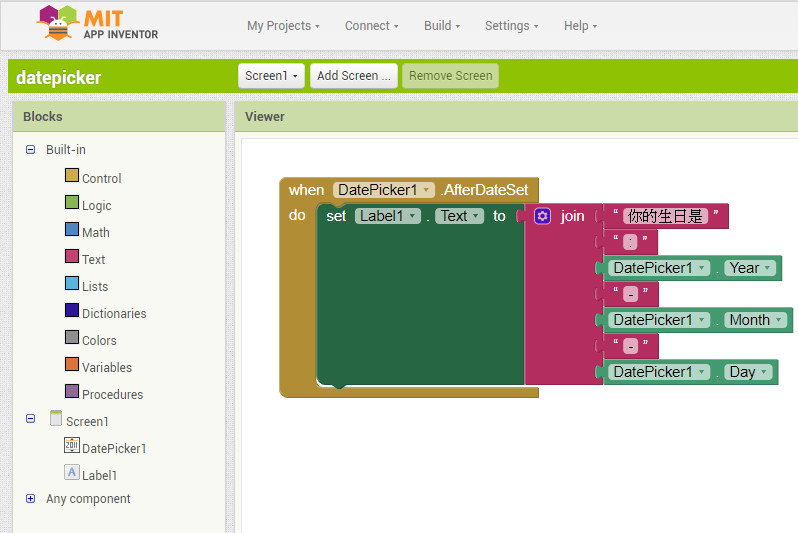Viewport: 798px width, 533px height.
Task: Select the when AfterDateSet event block
Action: [306, 190]
